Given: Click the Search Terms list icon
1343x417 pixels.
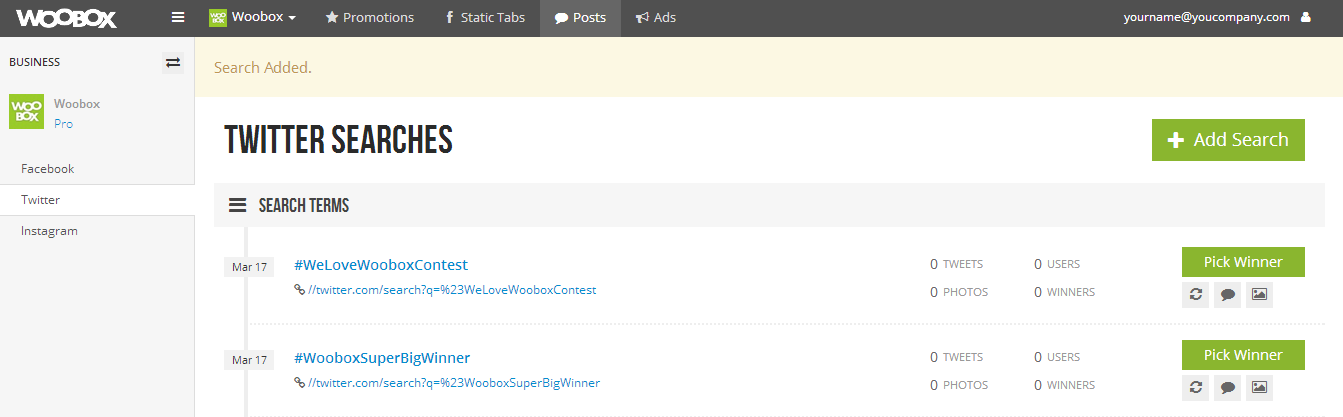Looking at the screenshot, I should pyautogui.click(x=238, y=205).
